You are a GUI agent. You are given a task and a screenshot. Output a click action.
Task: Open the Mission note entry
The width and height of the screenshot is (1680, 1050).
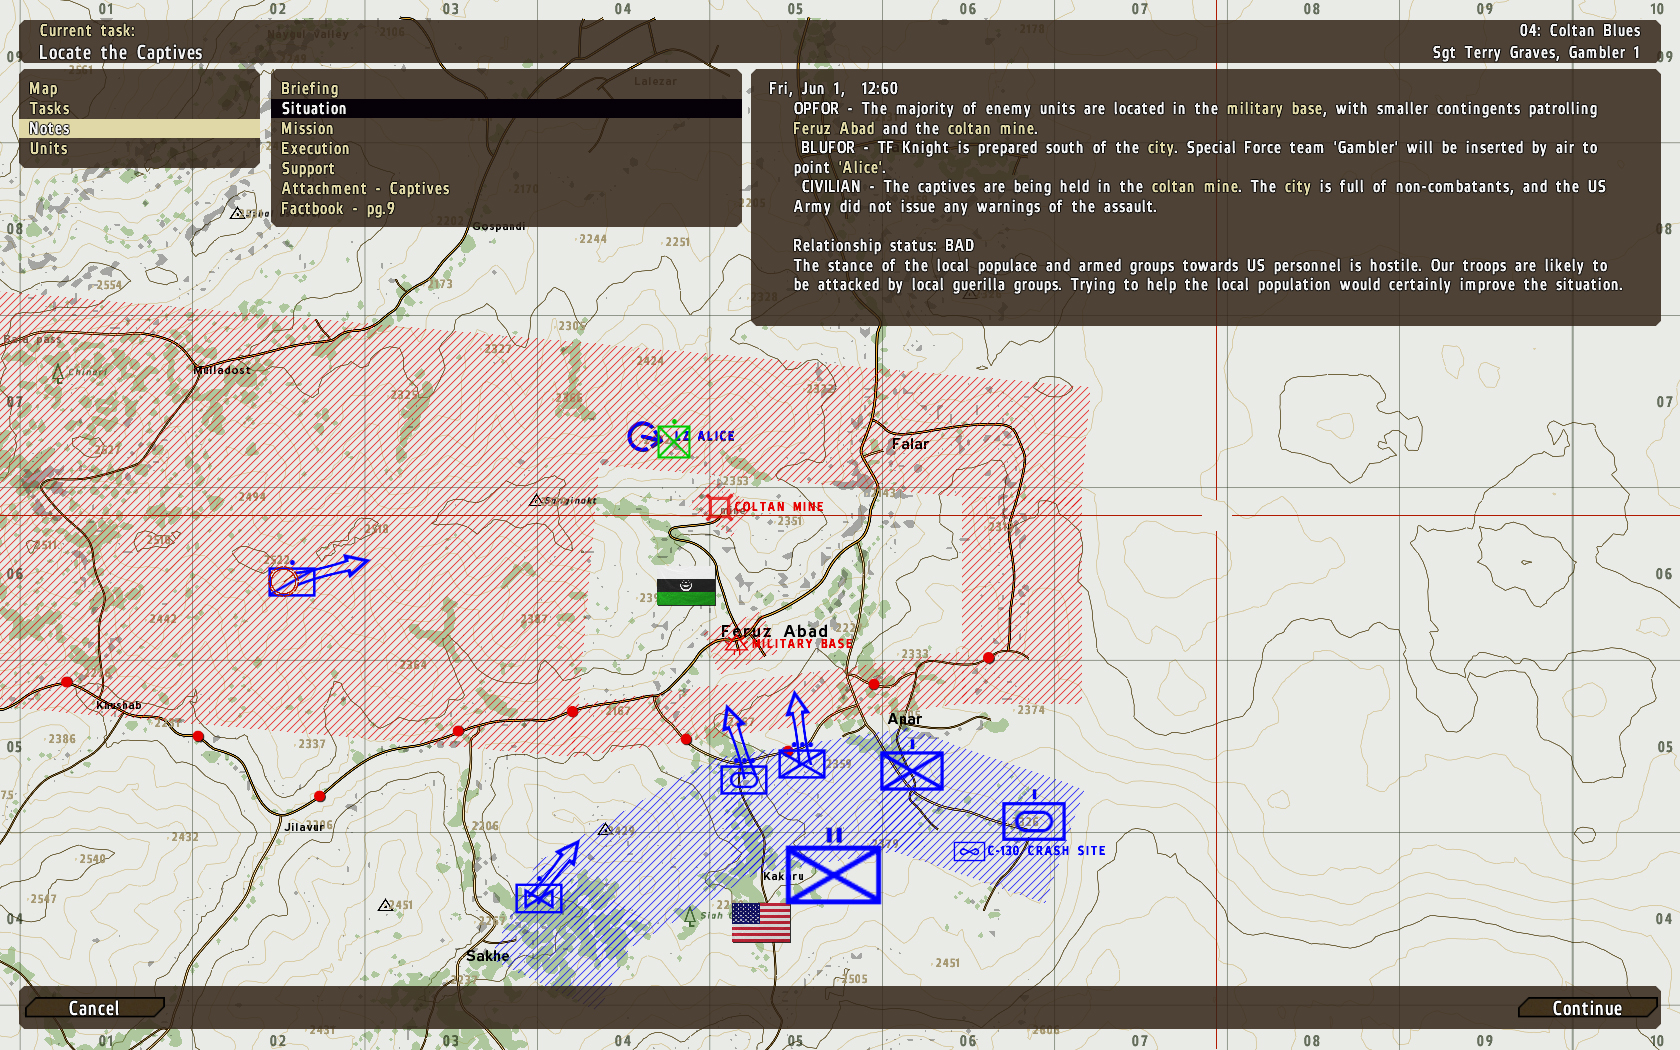tap(506, 129)
